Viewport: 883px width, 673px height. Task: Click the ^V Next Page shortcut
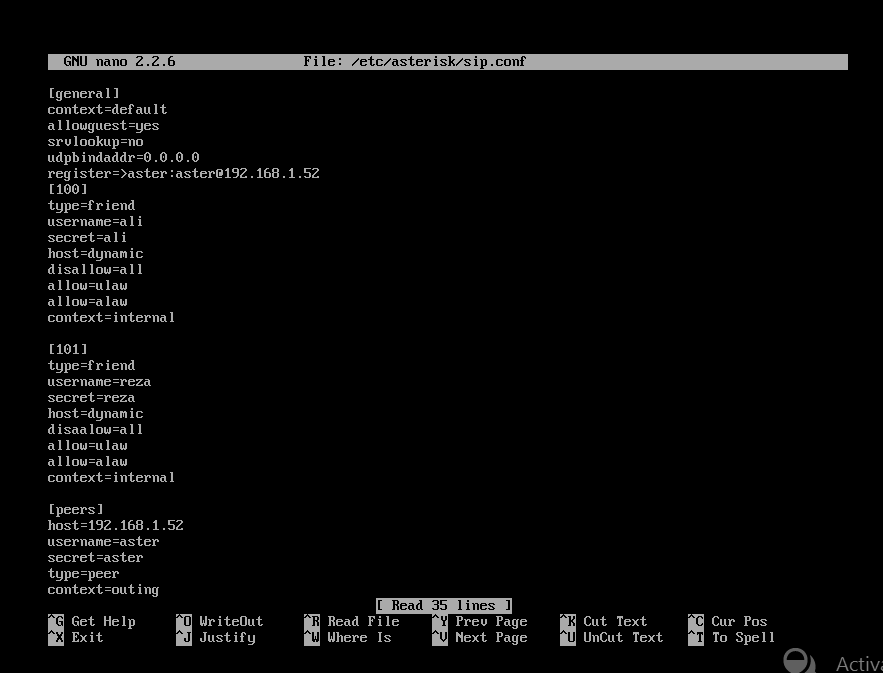click(479, 637)
